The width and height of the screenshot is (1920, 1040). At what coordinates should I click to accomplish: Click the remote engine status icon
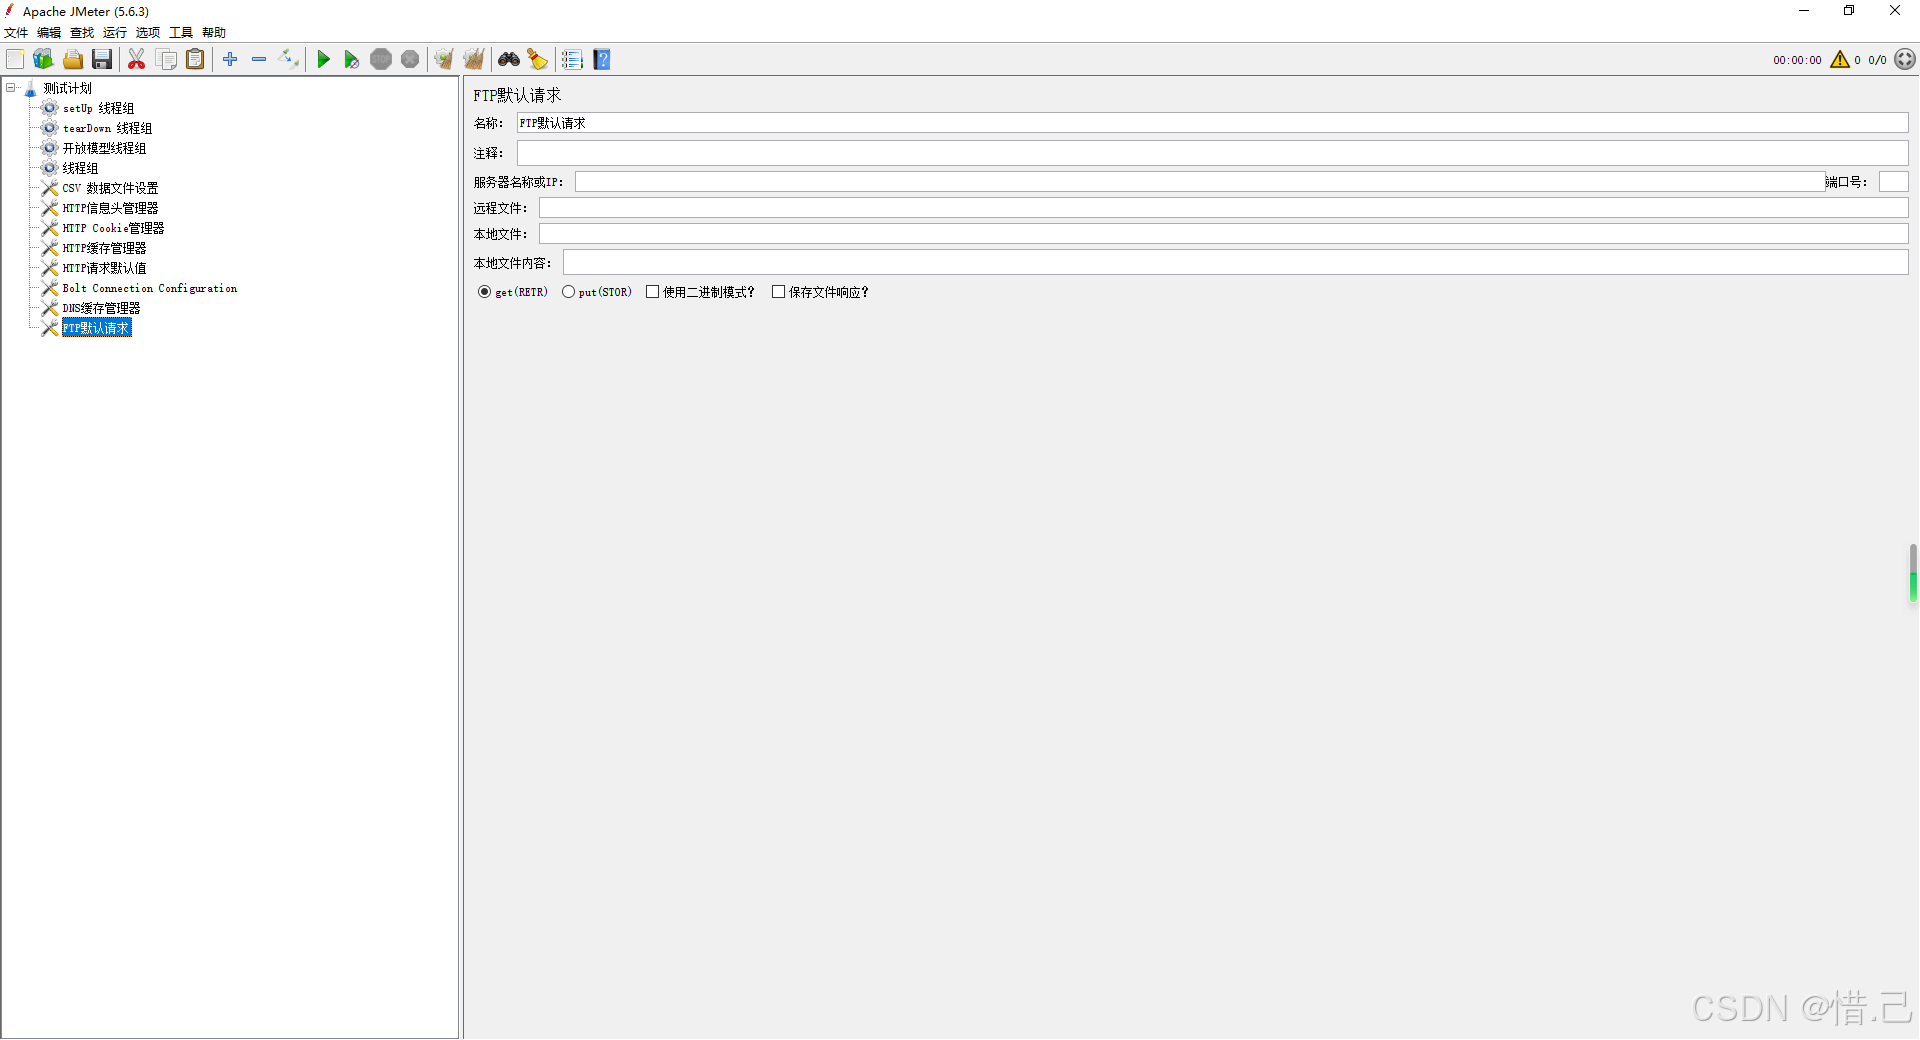[1905, 60]
